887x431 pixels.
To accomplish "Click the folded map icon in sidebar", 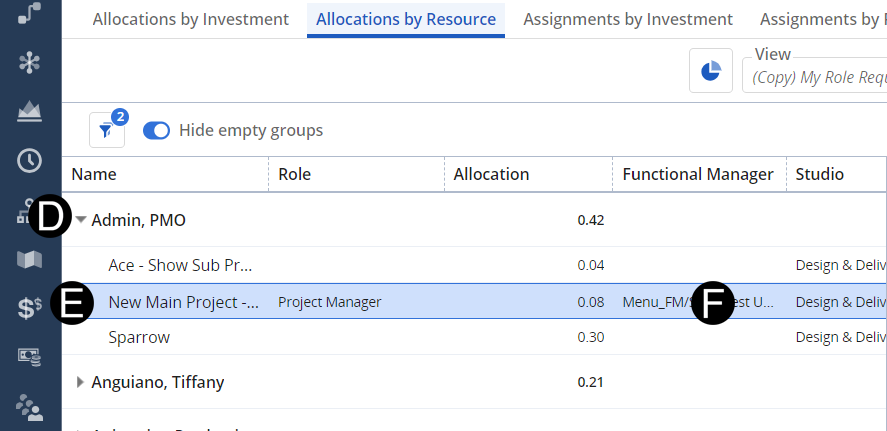I will point(30,259).
